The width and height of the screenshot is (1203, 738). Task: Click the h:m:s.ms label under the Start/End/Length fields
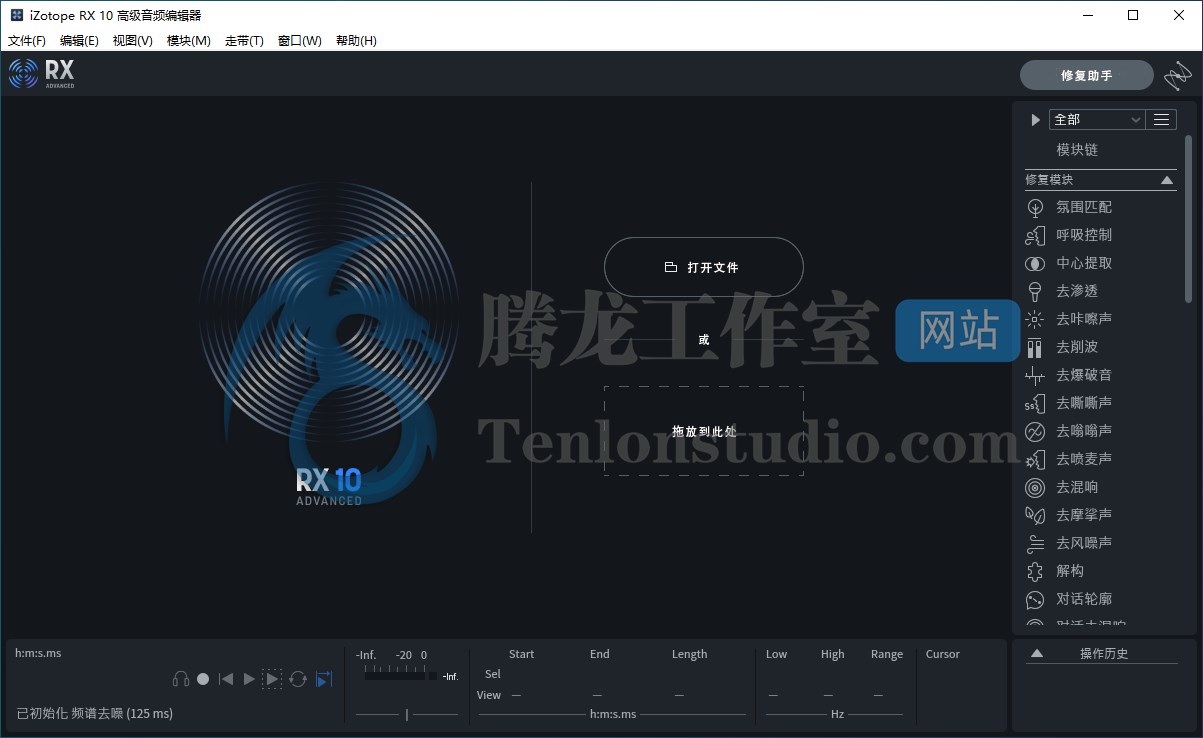tap(613, 714)
